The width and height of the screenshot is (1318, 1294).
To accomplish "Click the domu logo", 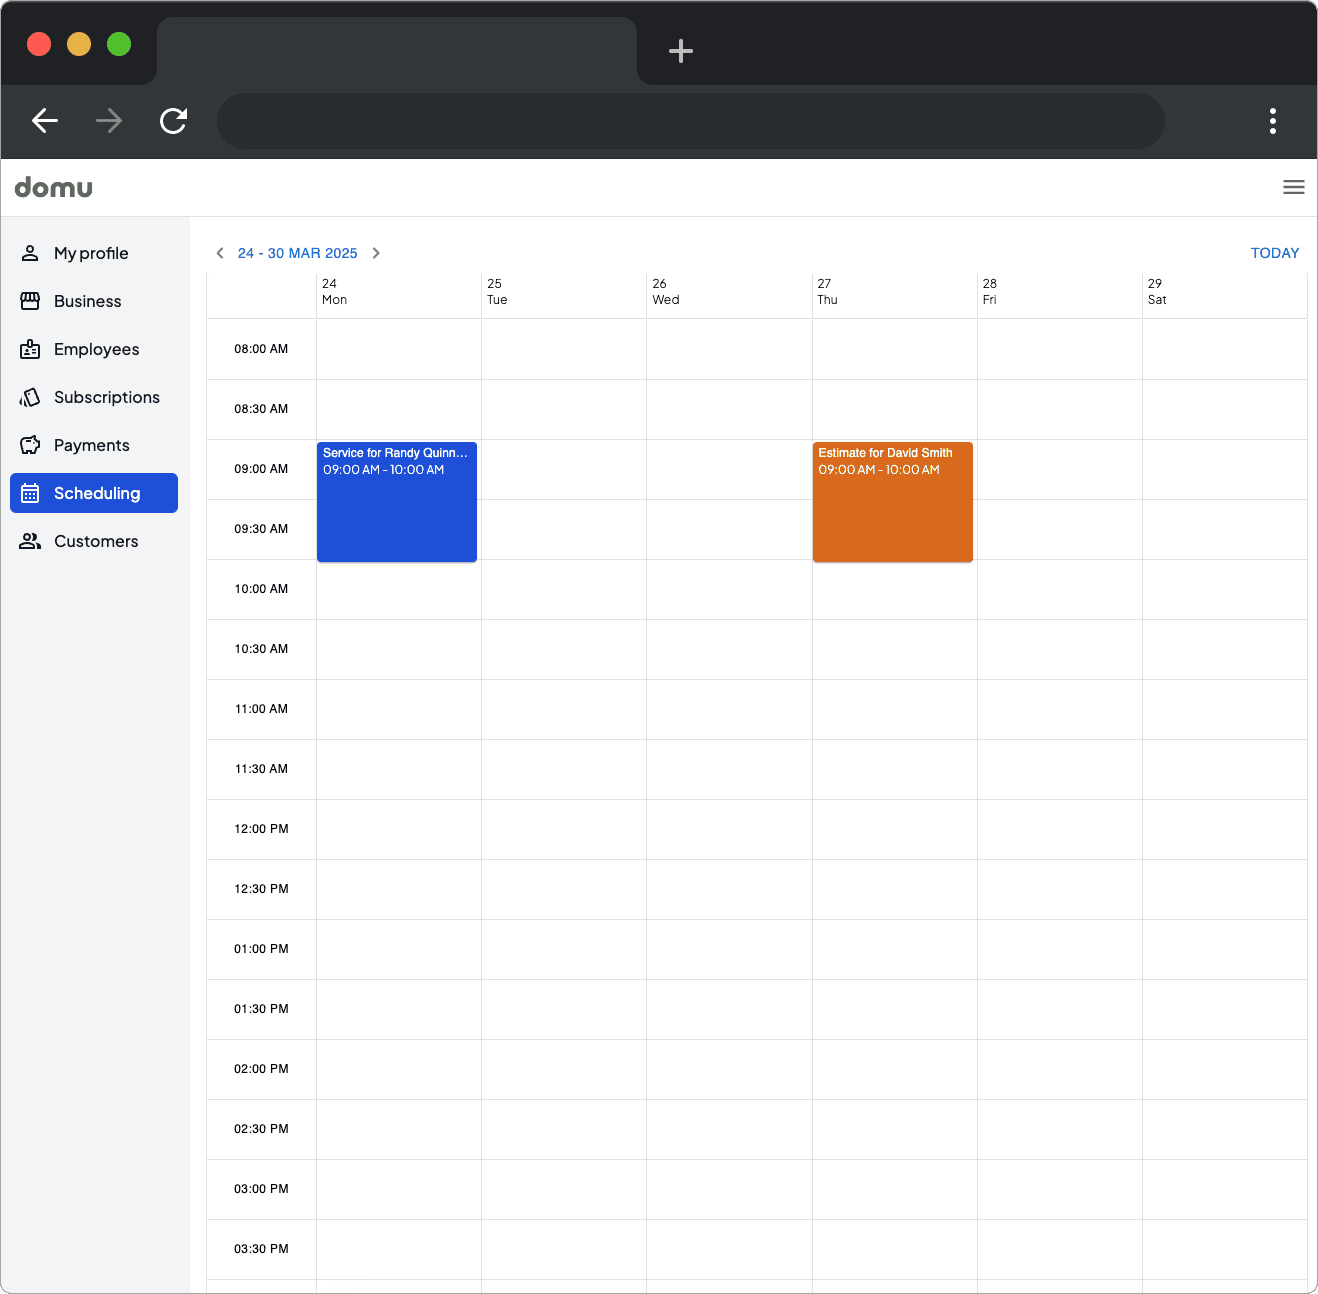I will pos(54,187).
